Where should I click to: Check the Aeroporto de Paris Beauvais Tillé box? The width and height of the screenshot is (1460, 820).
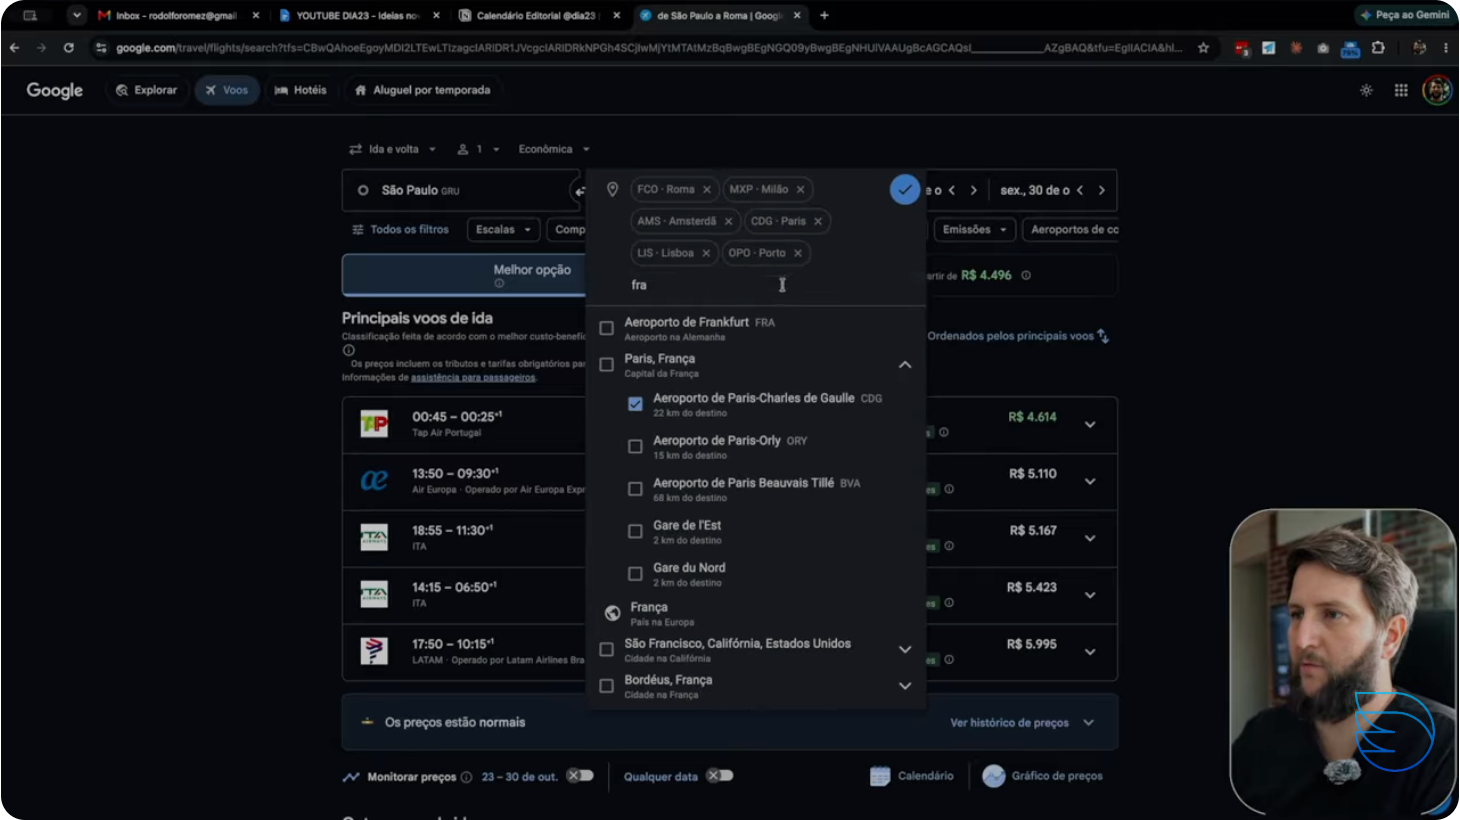[x=635, y=489]
